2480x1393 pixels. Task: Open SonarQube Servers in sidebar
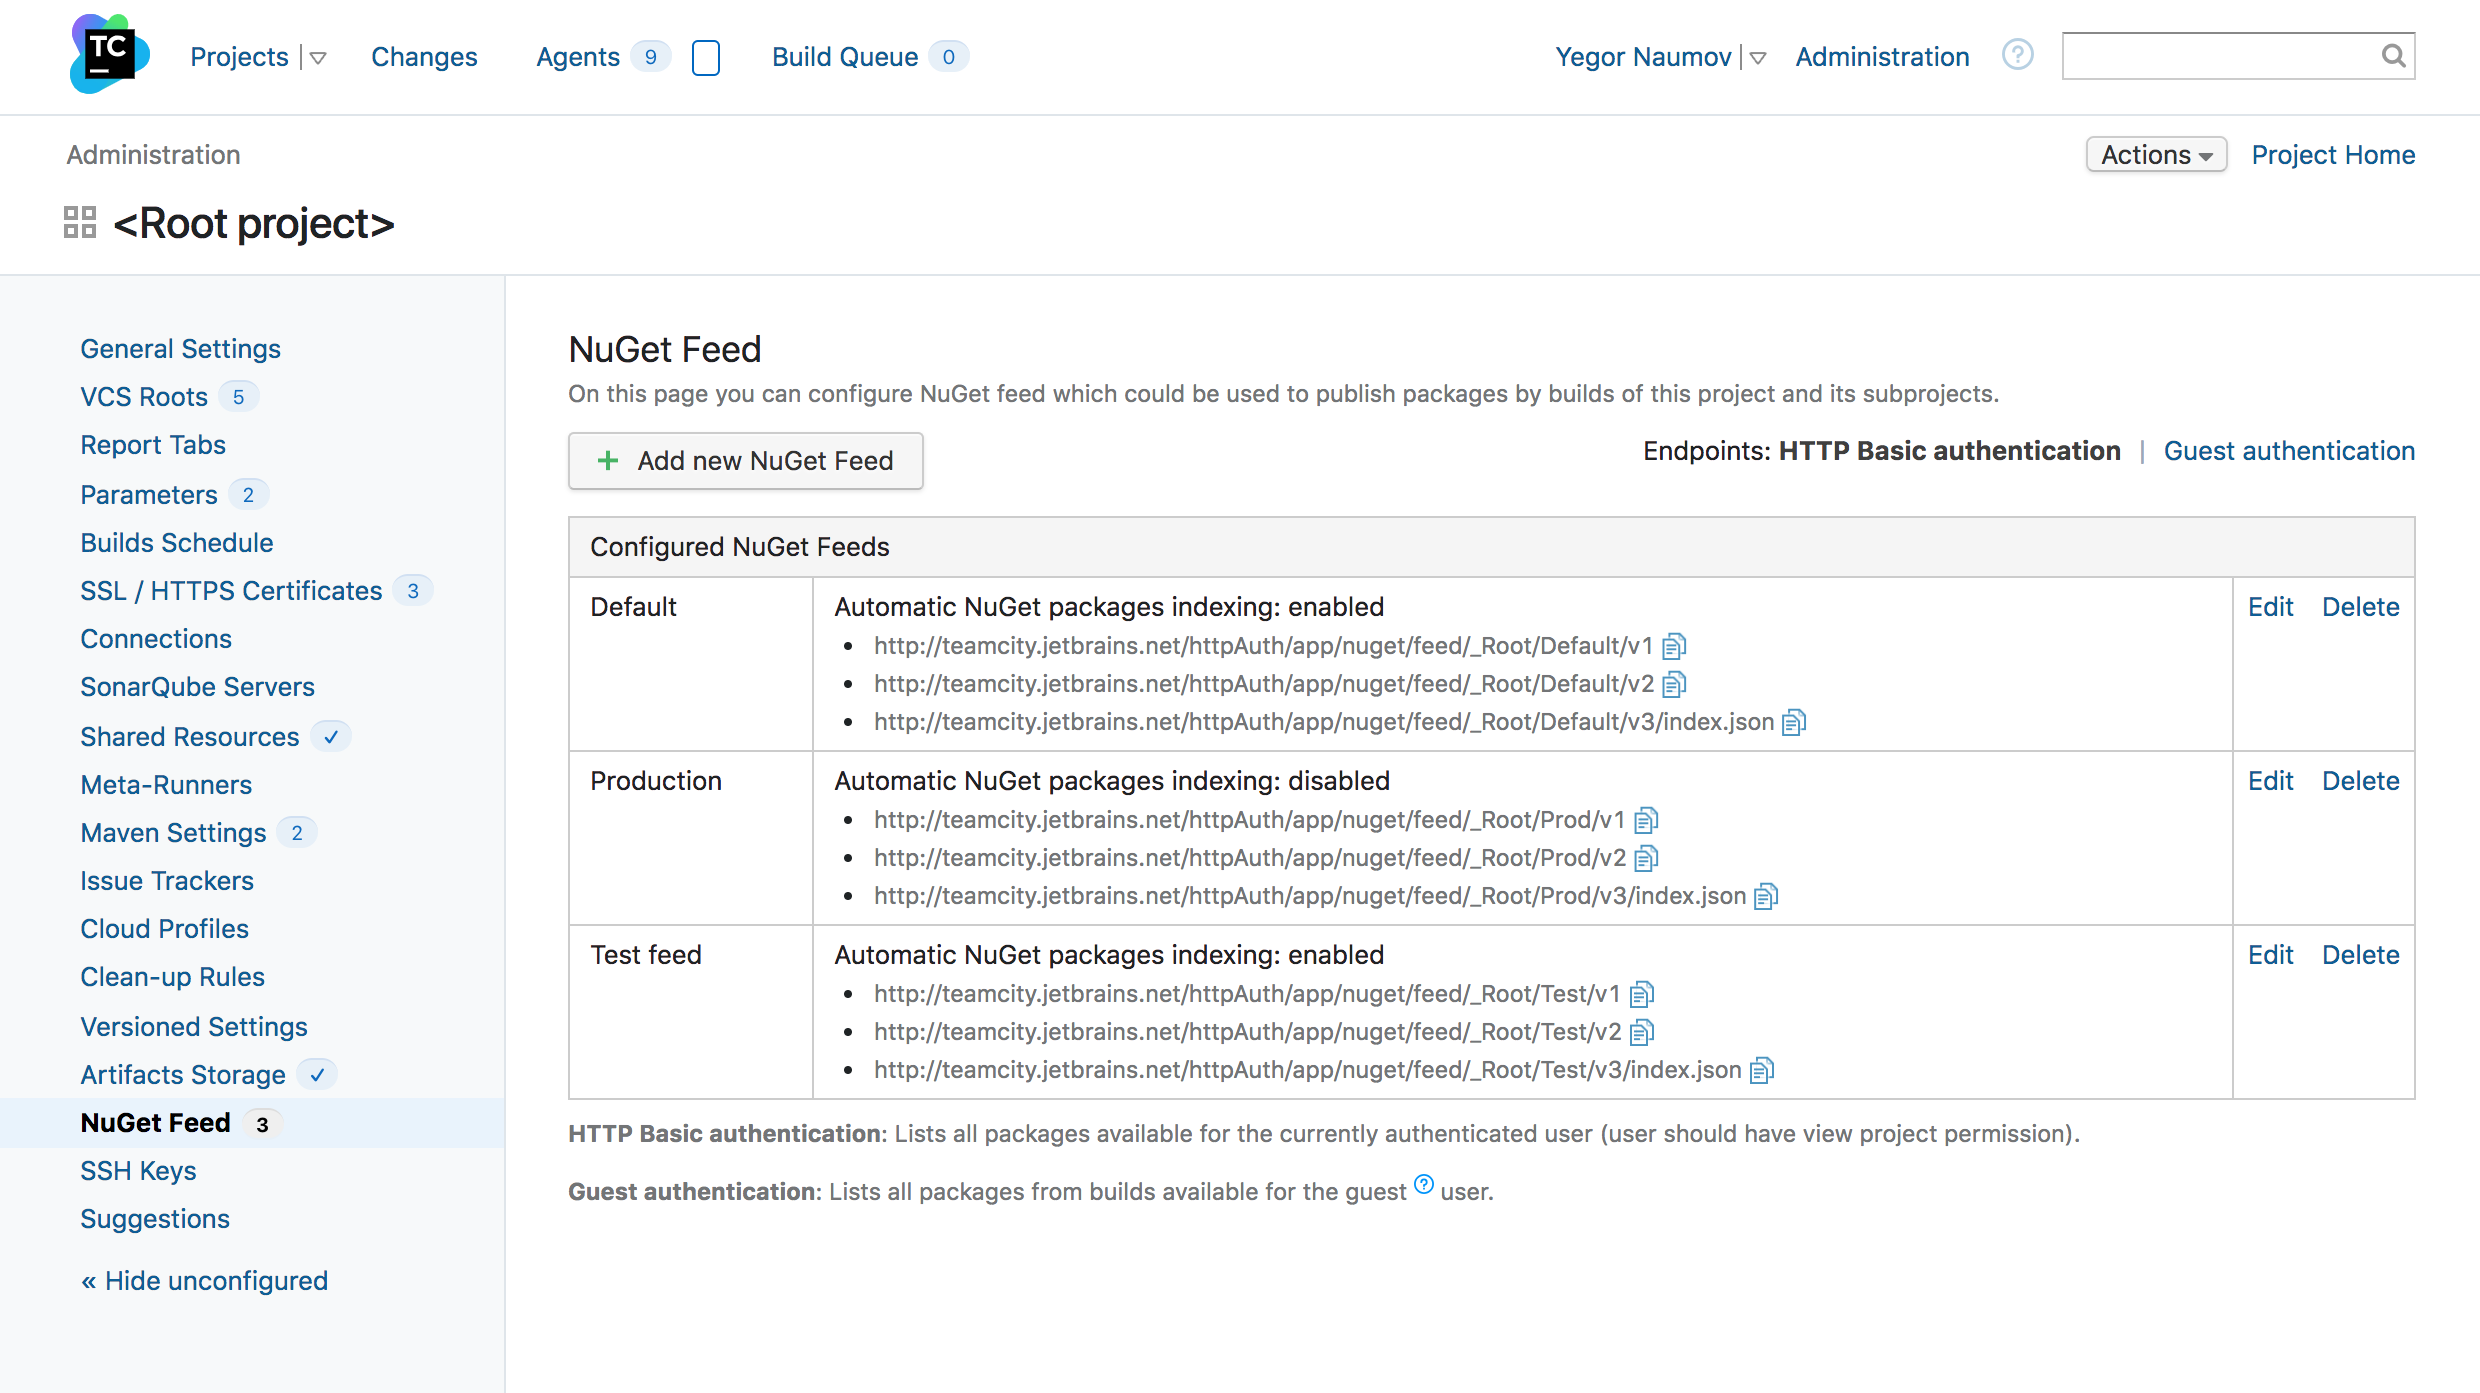(x=197, y=687)
